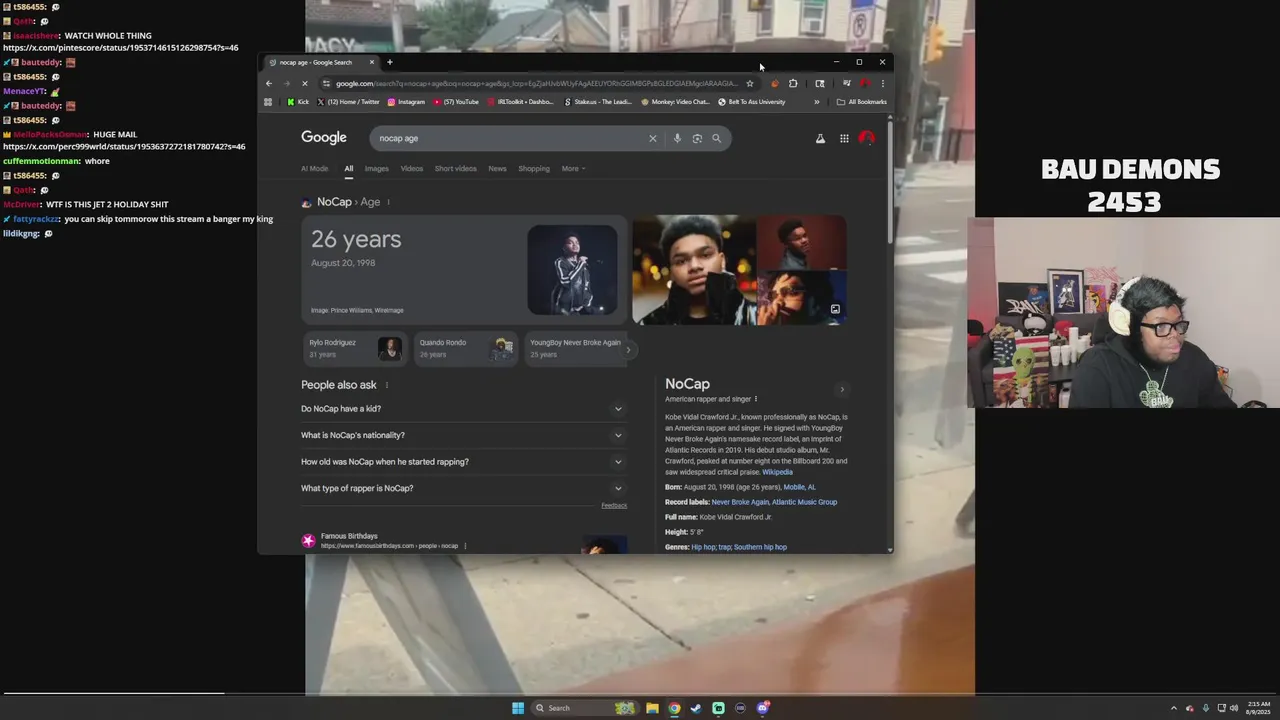
Task: Open the Kick bookmark
Action: pyautogui.click(x=298, y=102)
